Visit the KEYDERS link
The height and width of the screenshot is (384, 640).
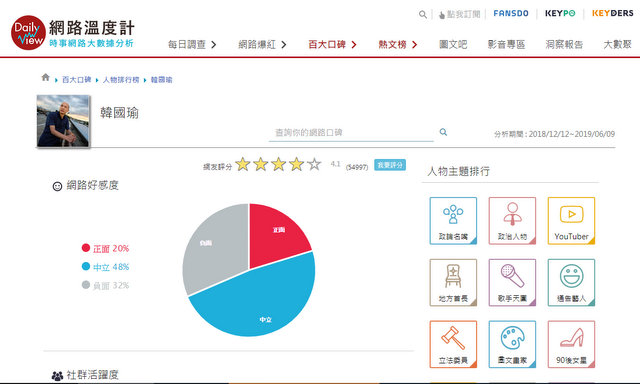click(613, 13)
